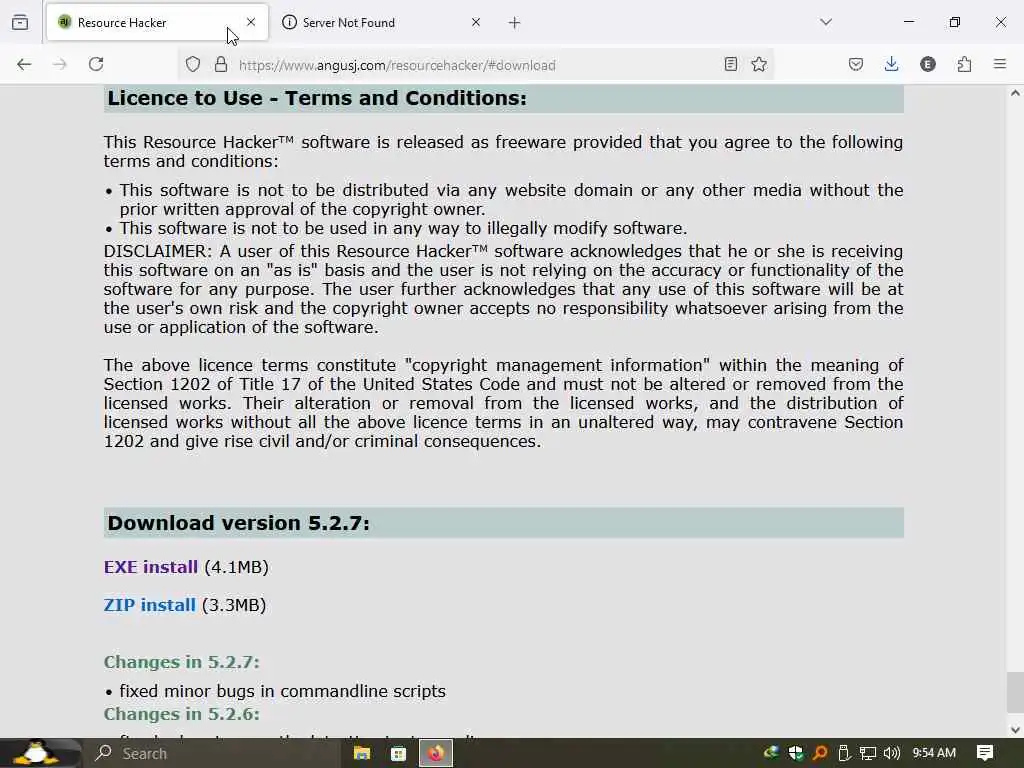Open the Downloads panel
The height and width of the screenshot is (768, 1024).
pyautogui.click(x=891, y=64)
